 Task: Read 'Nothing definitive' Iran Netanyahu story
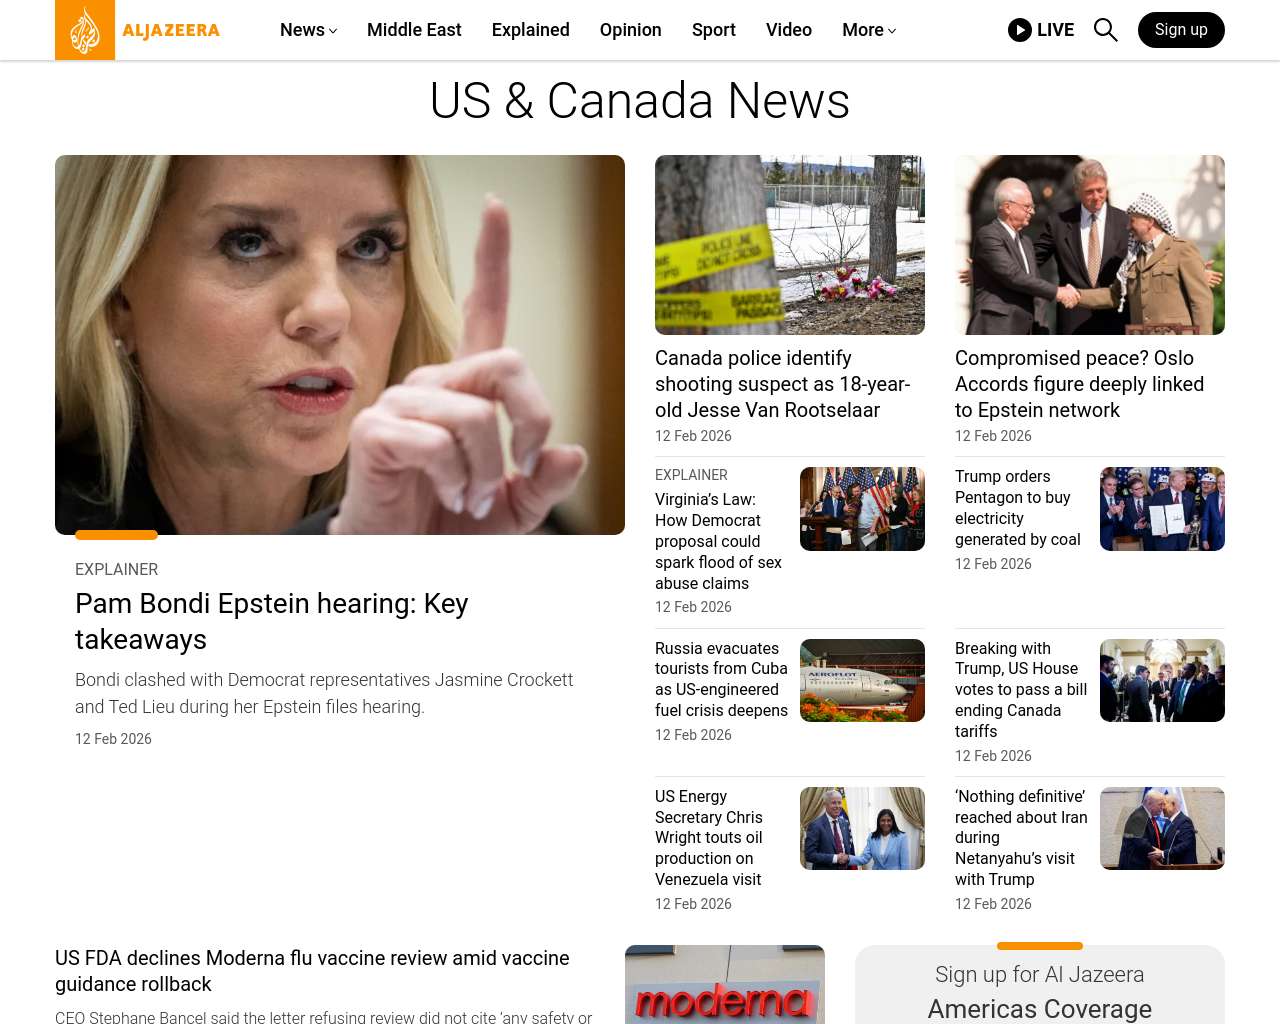(1021, 838)
